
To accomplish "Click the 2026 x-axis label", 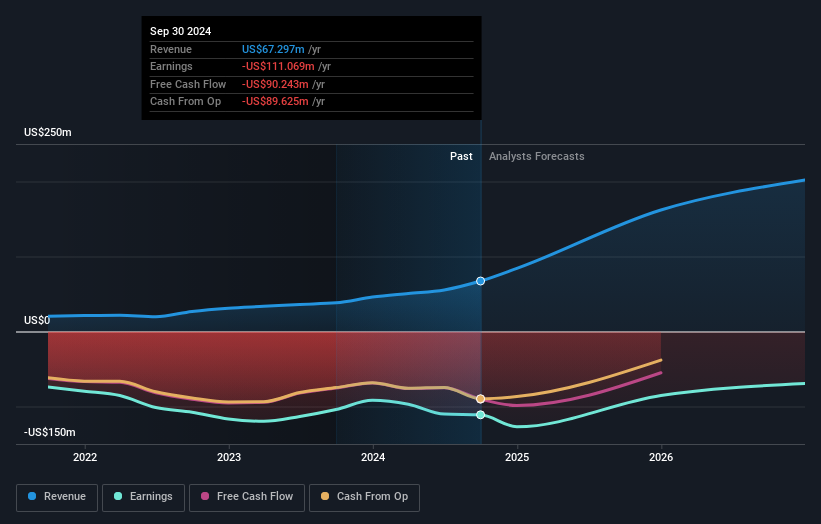I will point(661,457).
